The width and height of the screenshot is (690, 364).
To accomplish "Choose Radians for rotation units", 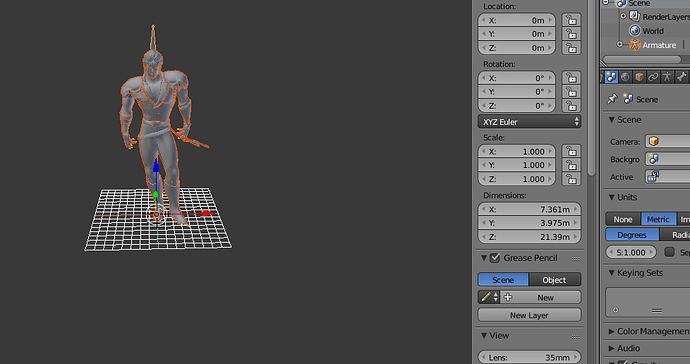I will coord(675,235).
